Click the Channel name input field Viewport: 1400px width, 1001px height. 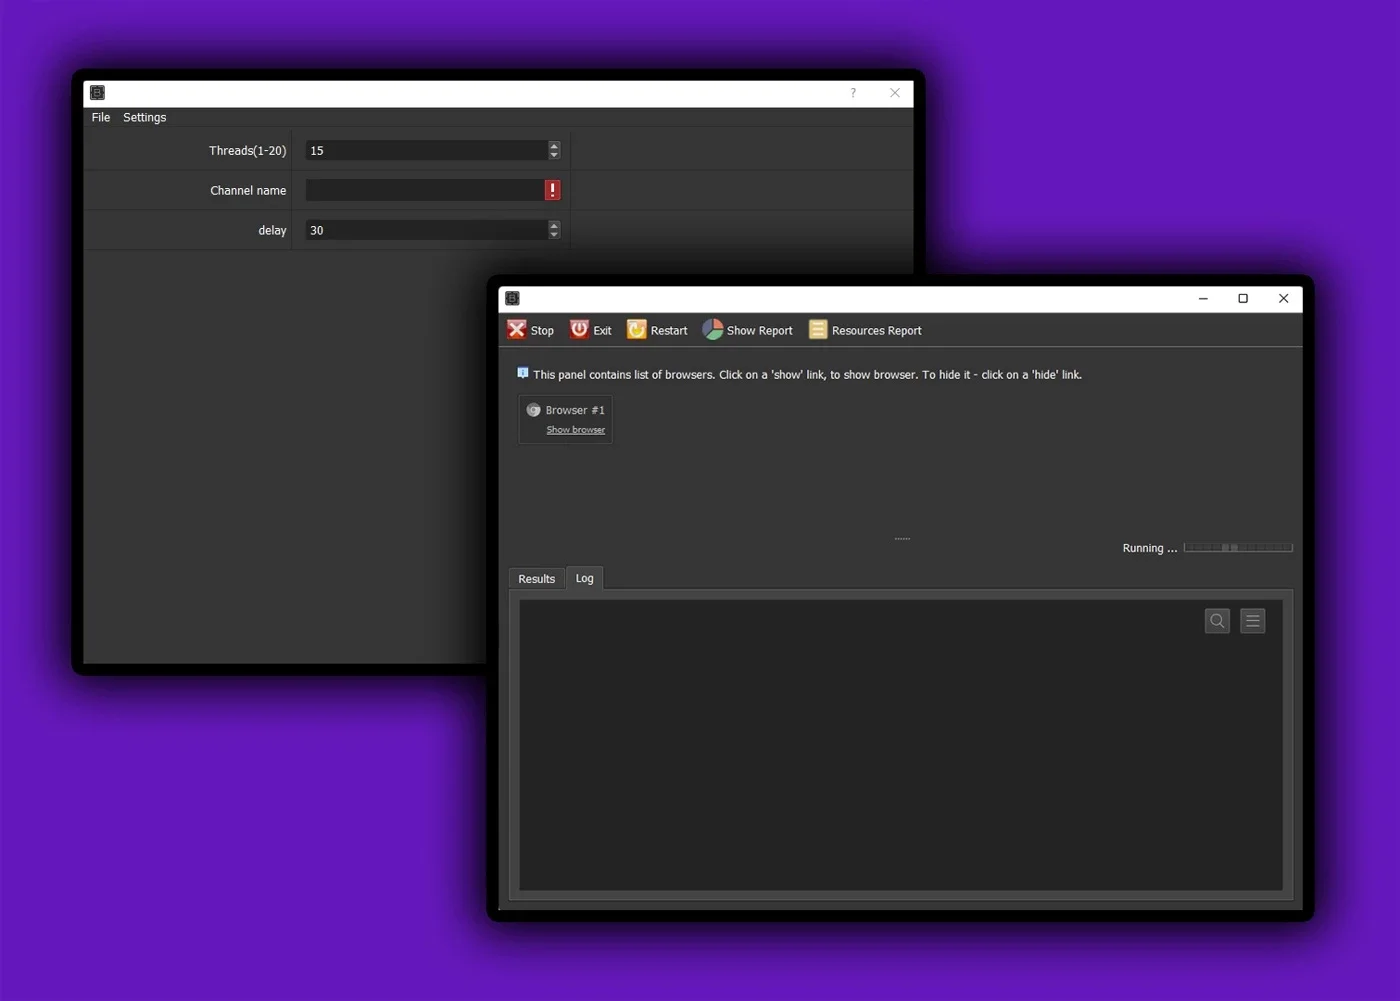(x=425, y=190)
